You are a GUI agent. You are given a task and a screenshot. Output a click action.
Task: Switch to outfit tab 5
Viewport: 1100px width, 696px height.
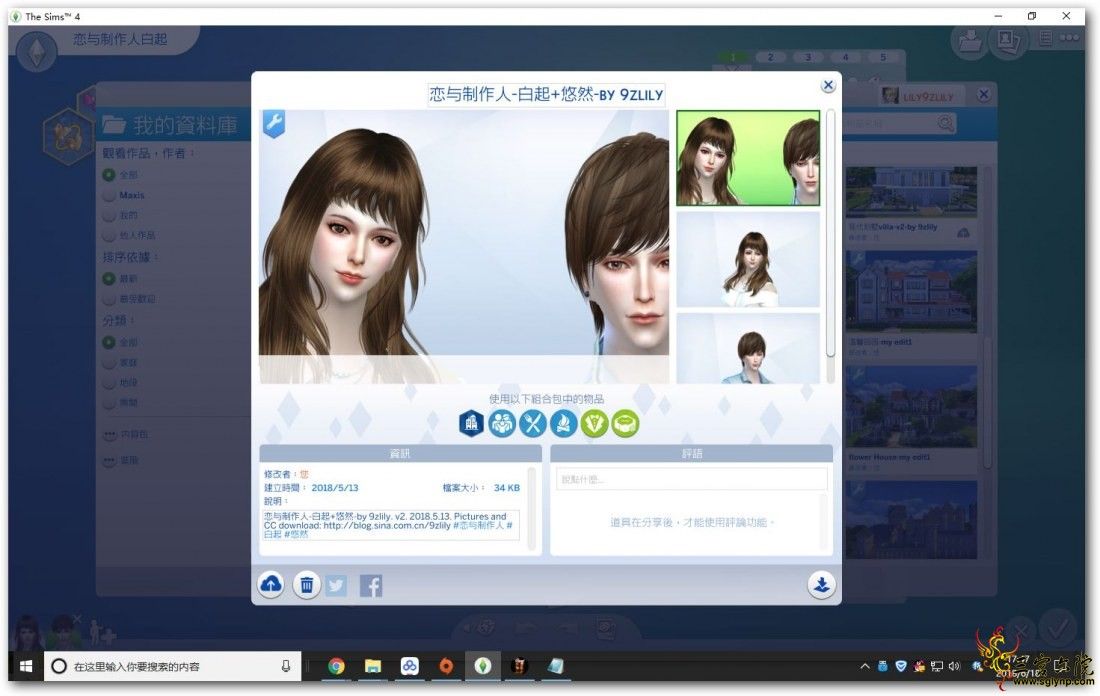[x=882, y=57]
